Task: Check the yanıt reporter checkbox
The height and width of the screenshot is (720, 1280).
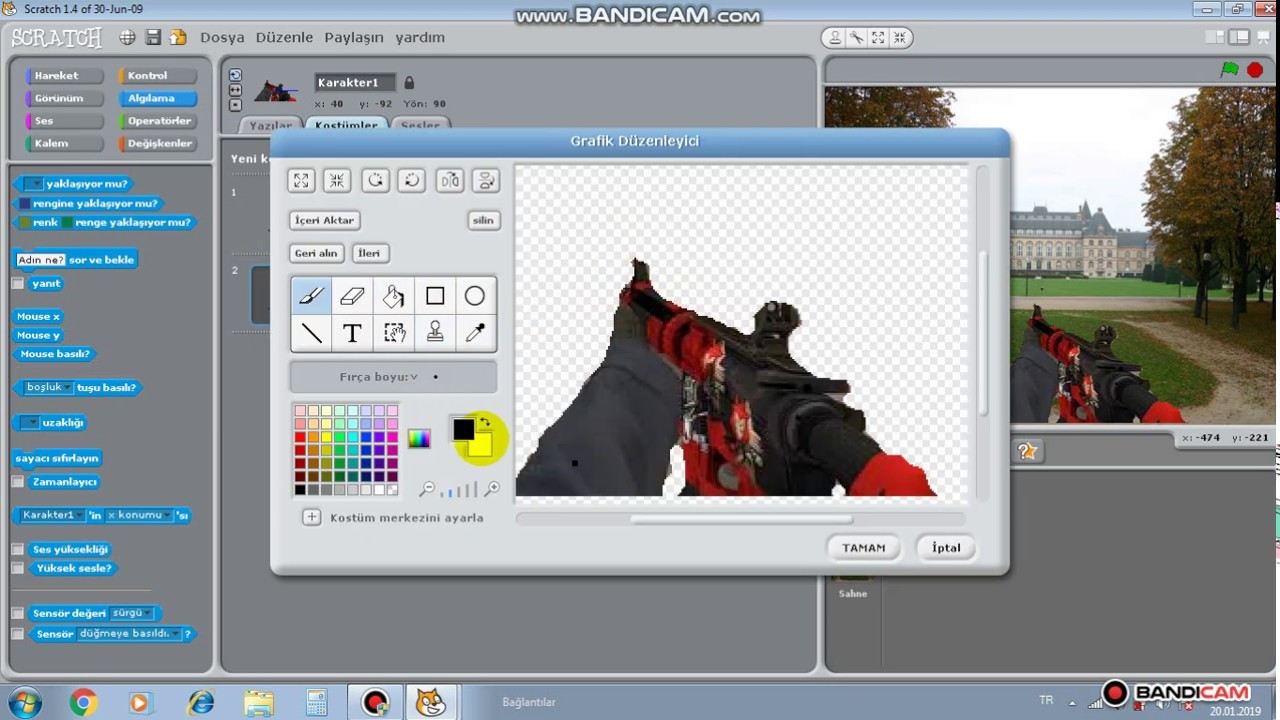Action: click(18, 283)
